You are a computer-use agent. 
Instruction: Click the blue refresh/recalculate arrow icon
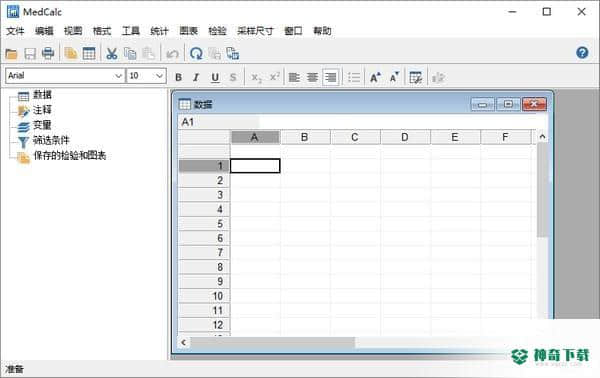coord(196,54)
